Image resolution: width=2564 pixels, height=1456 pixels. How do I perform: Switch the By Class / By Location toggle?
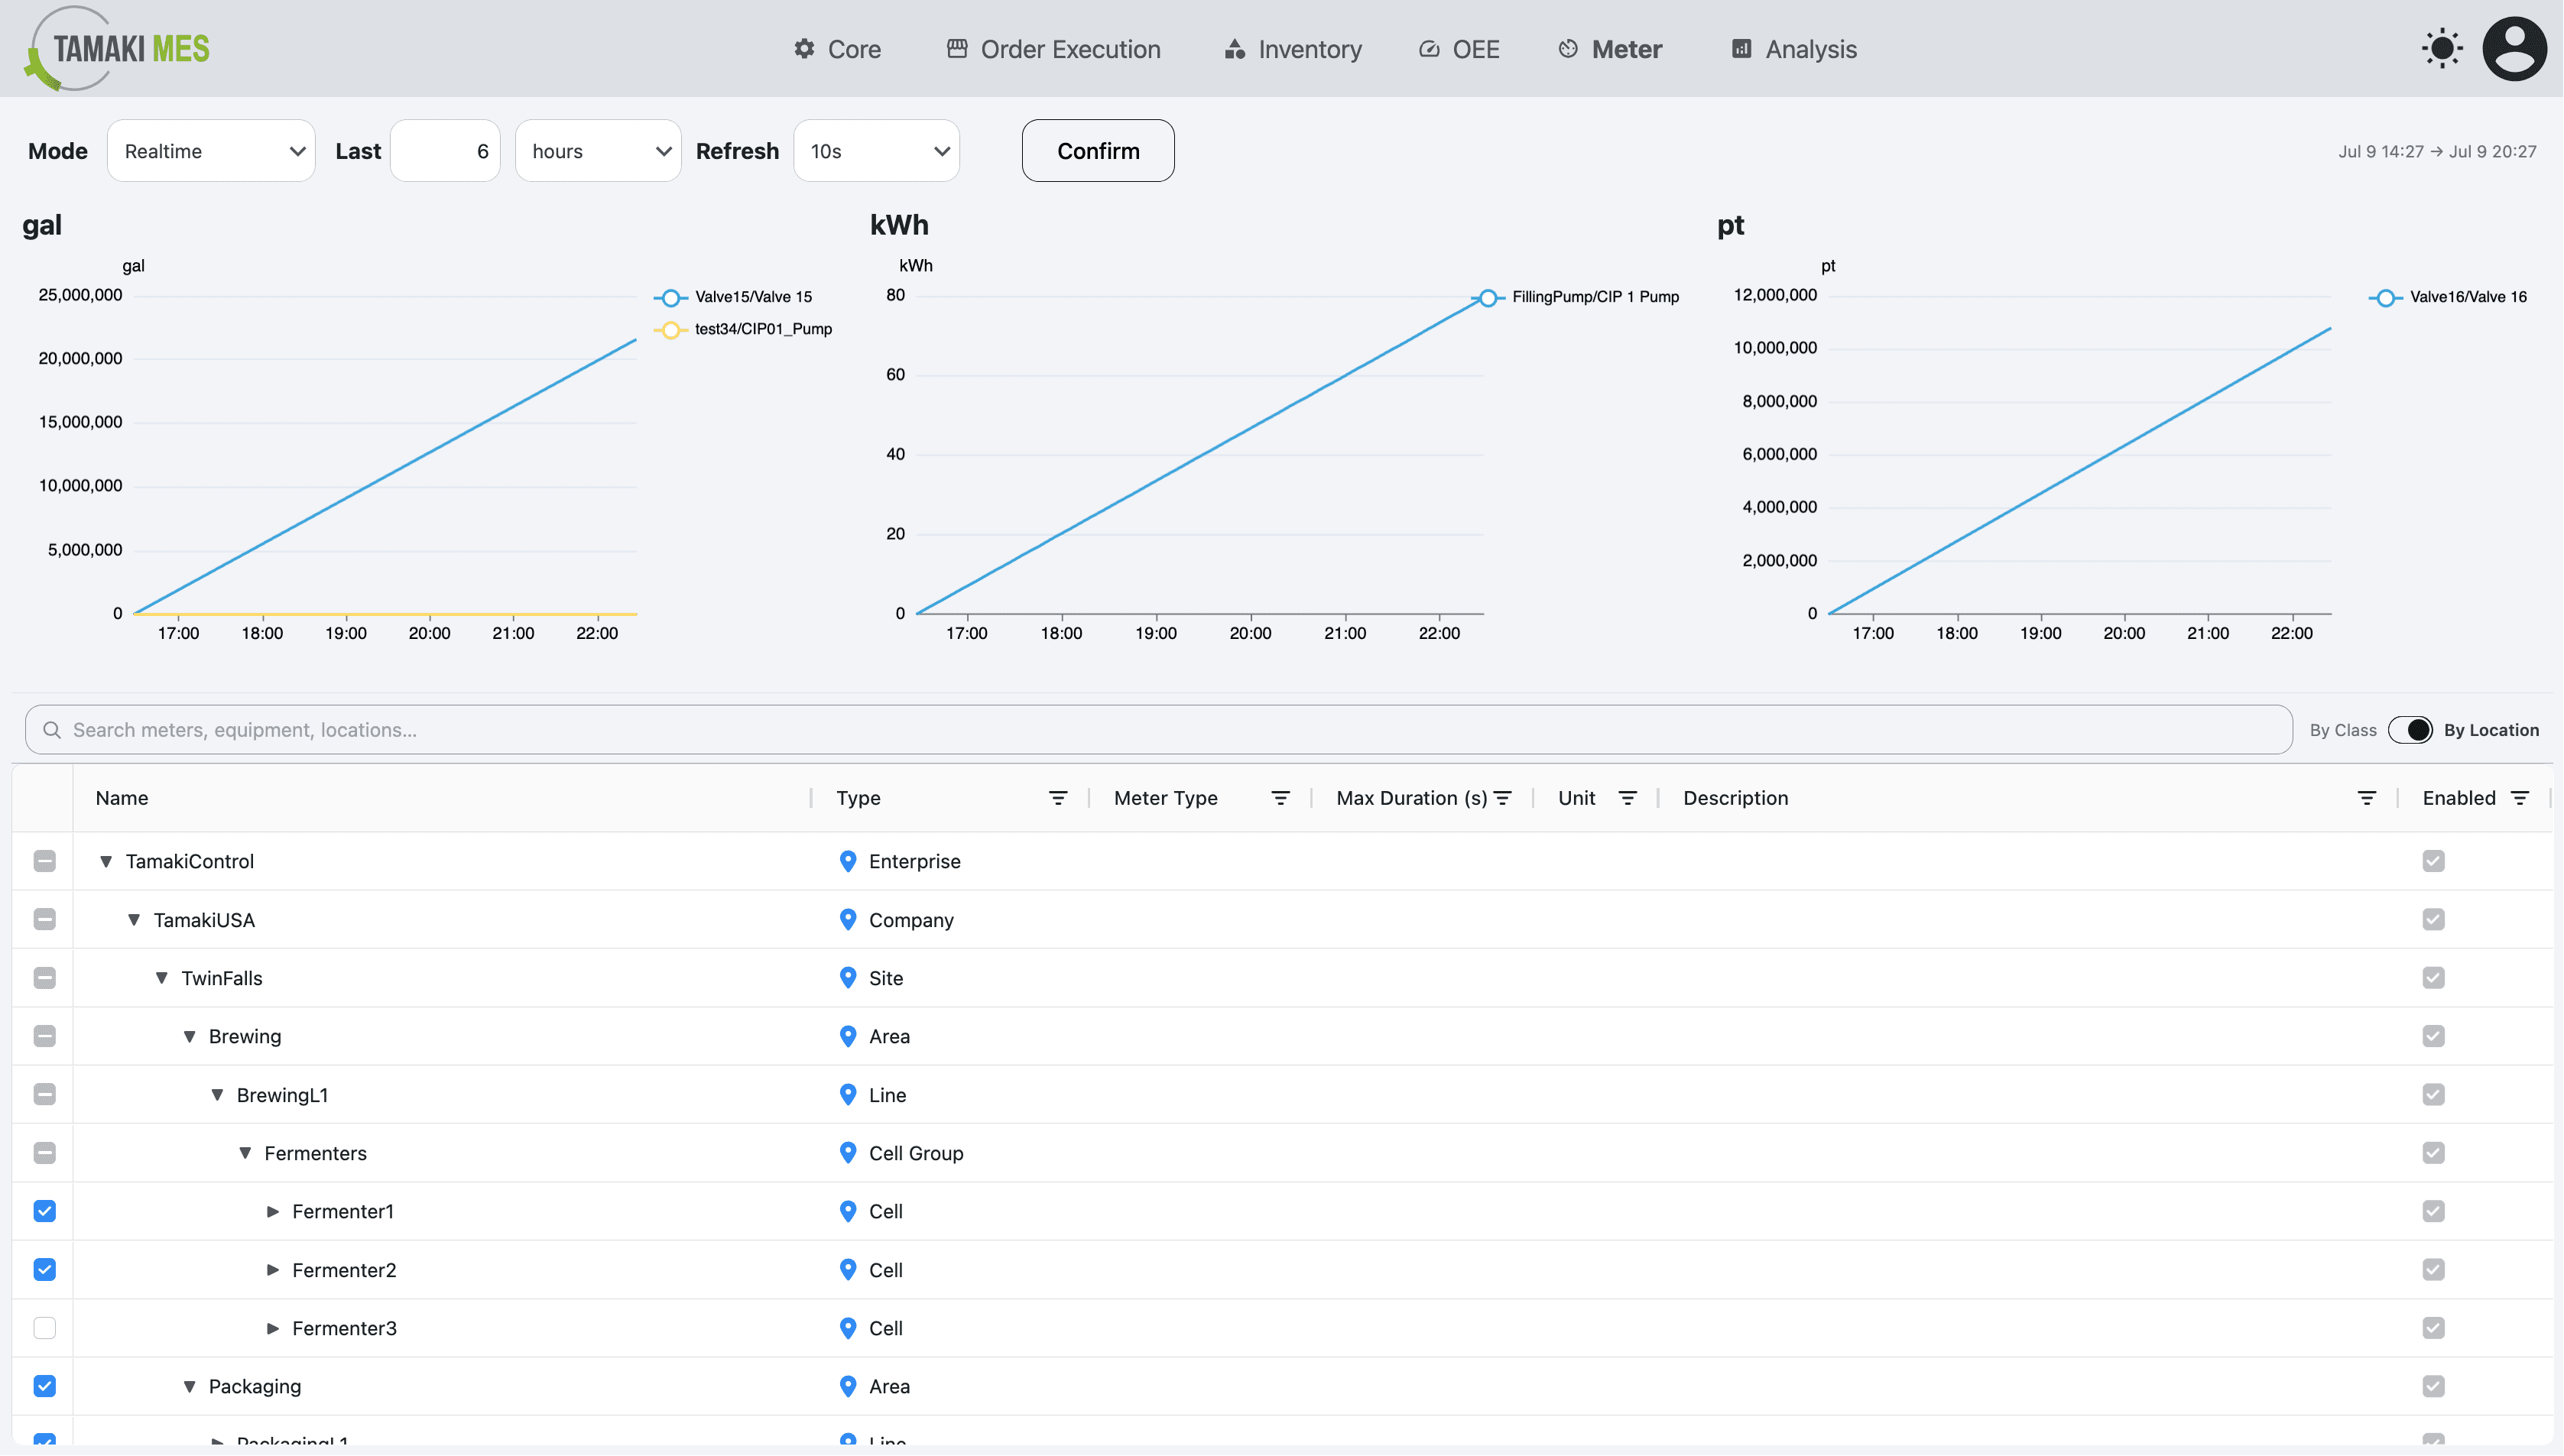click(2410, 730)
